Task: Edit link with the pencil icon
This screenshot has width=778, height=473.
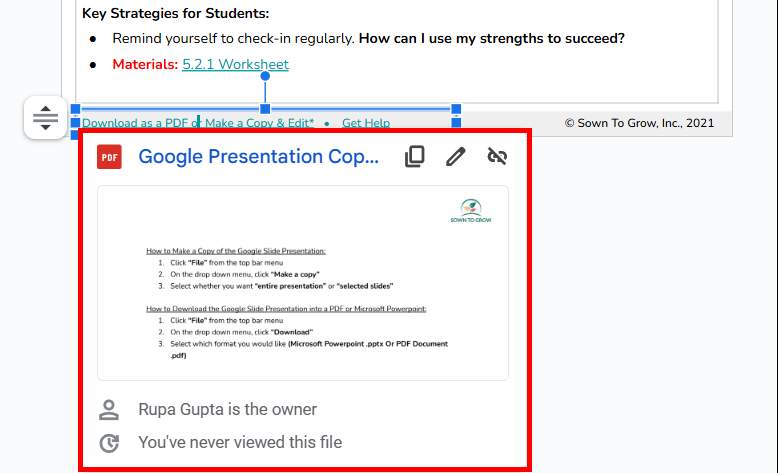Action: pos(455,157)
